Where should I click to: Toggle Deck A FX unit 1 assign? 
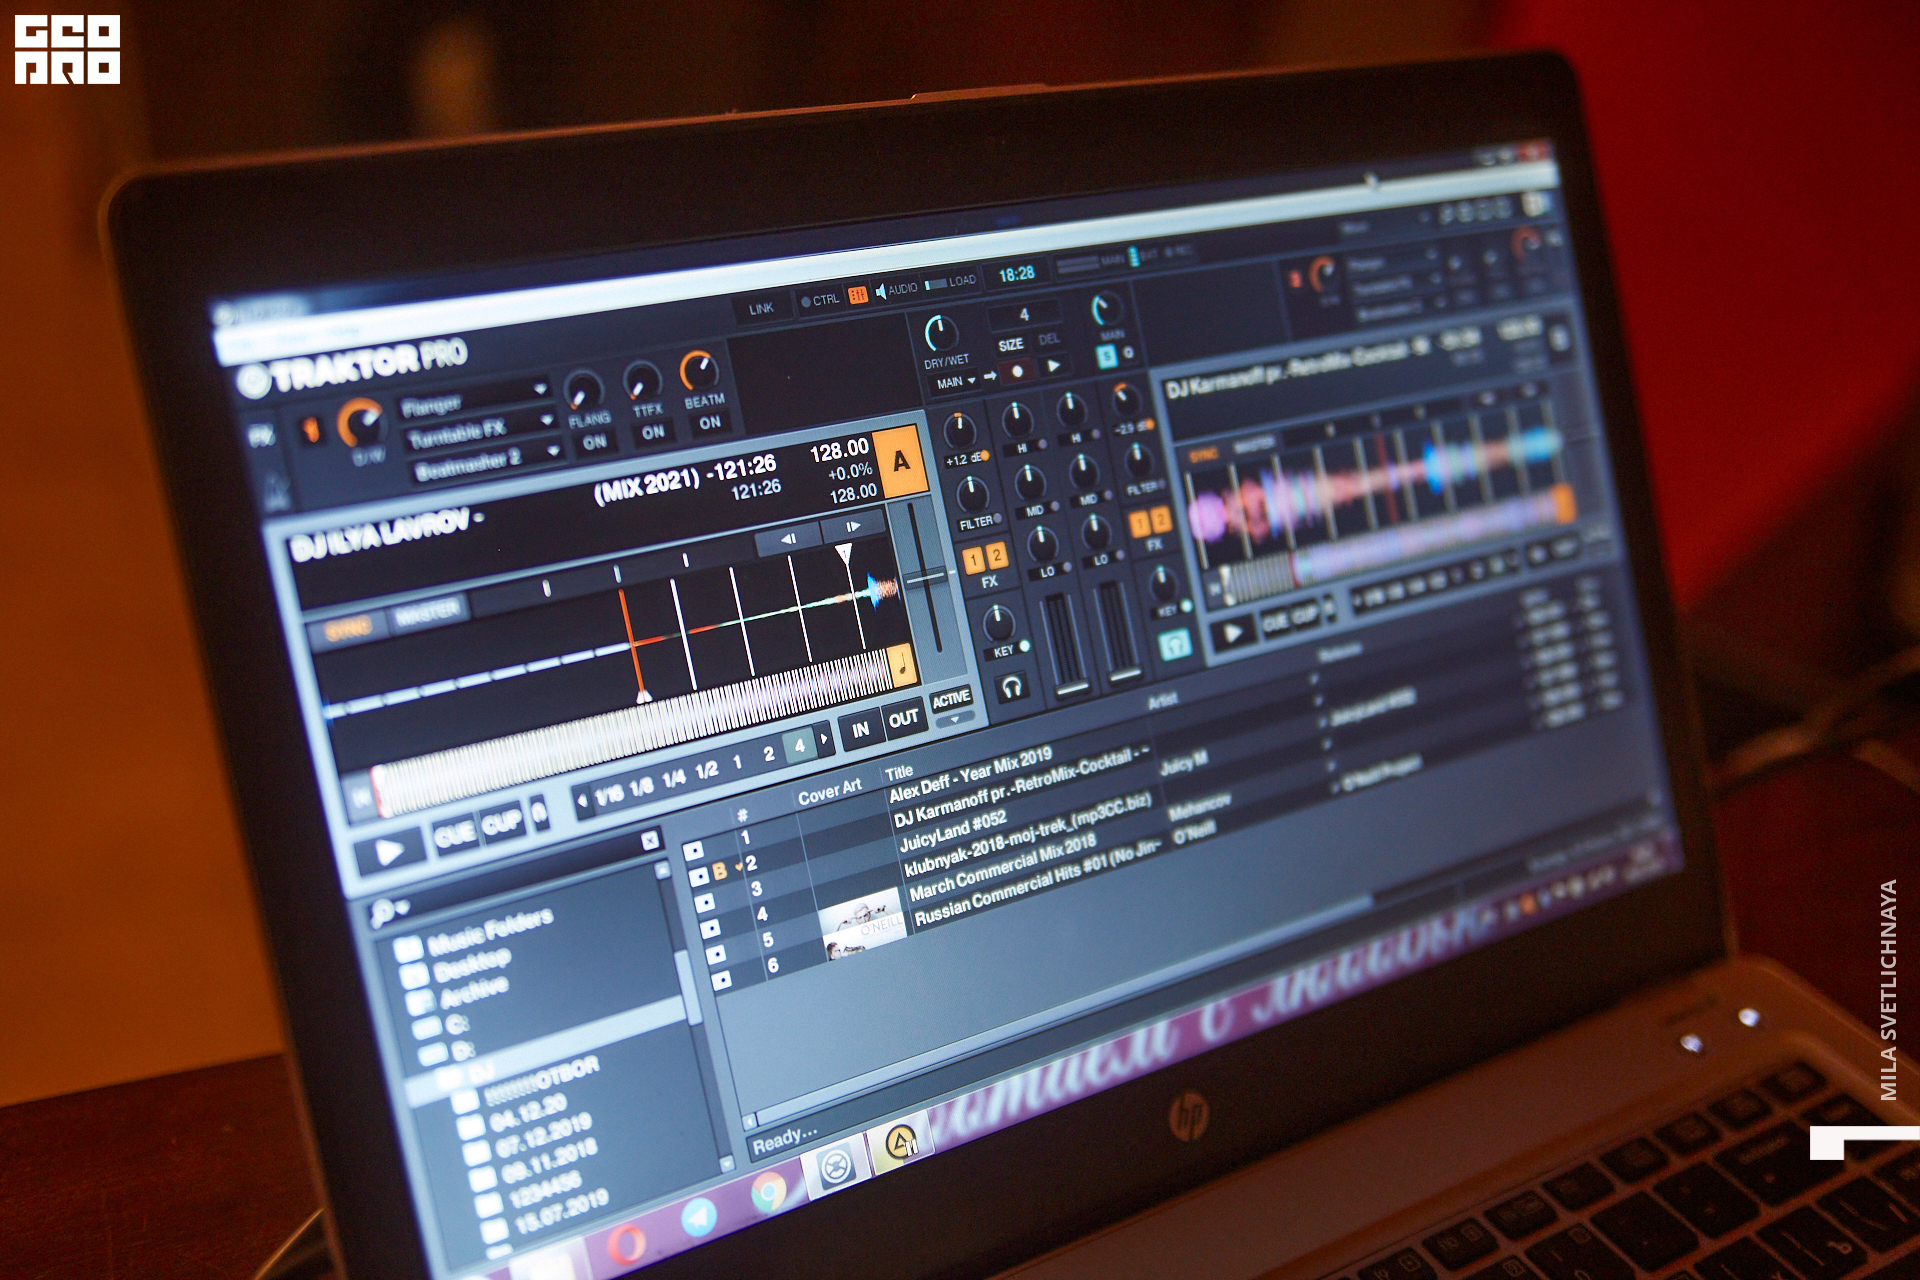(x=973, y=560)
